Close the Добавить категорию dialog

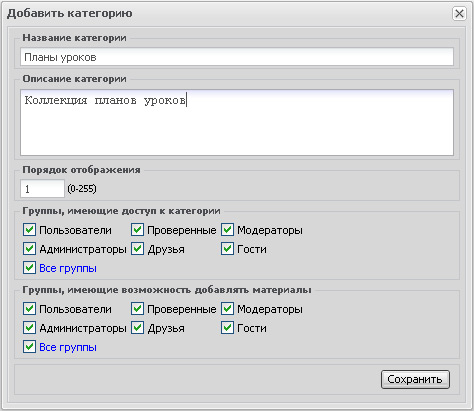pos(459,14)
